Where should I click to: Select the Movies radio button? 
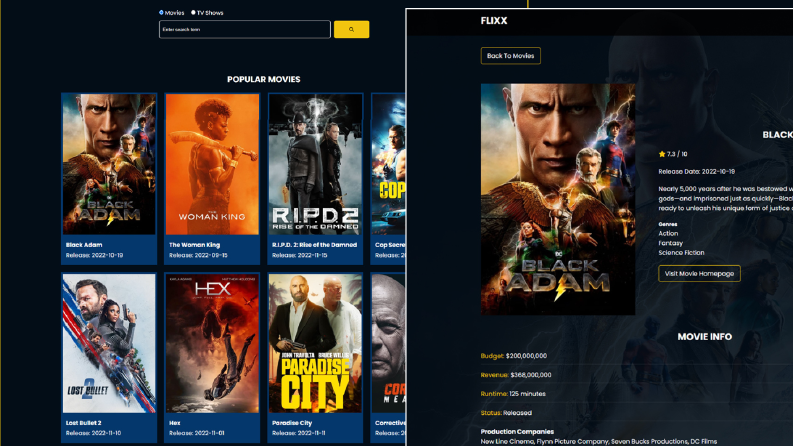161,13
